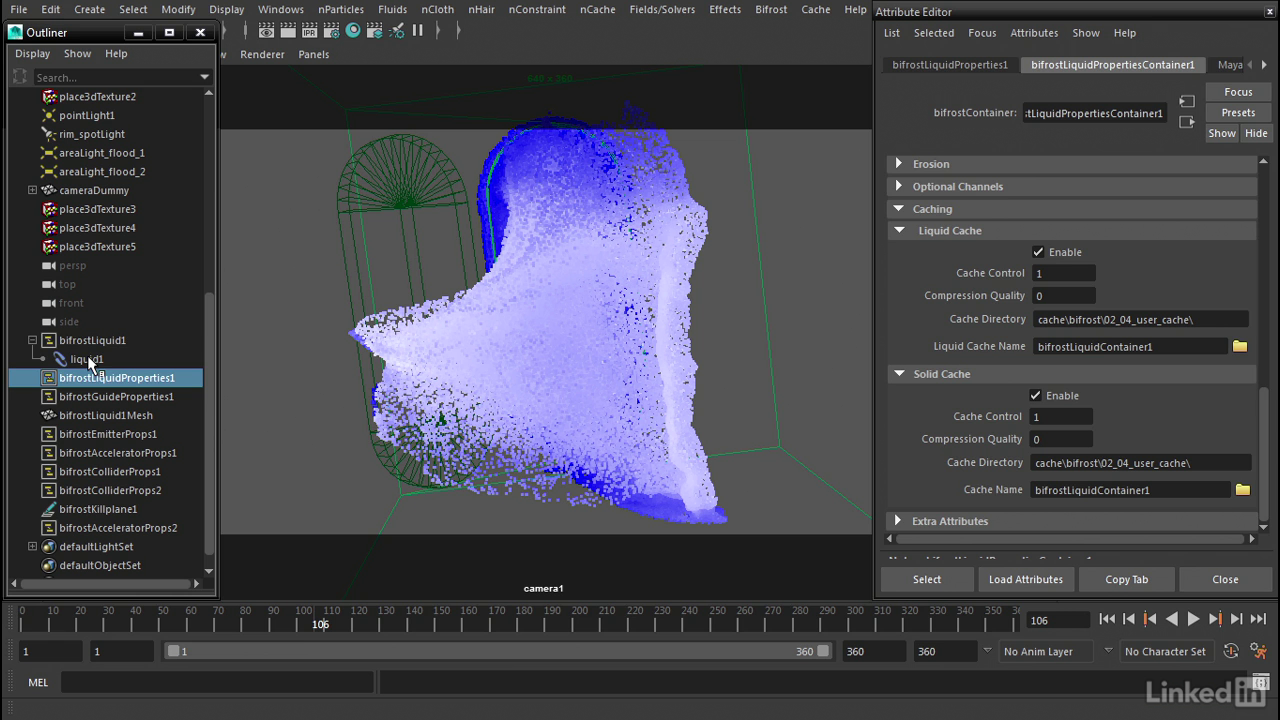The height and width of the screenshot is (720, 1280).
Task: Browse folder for Solid Cache Name
Action: click(1243, 490)
